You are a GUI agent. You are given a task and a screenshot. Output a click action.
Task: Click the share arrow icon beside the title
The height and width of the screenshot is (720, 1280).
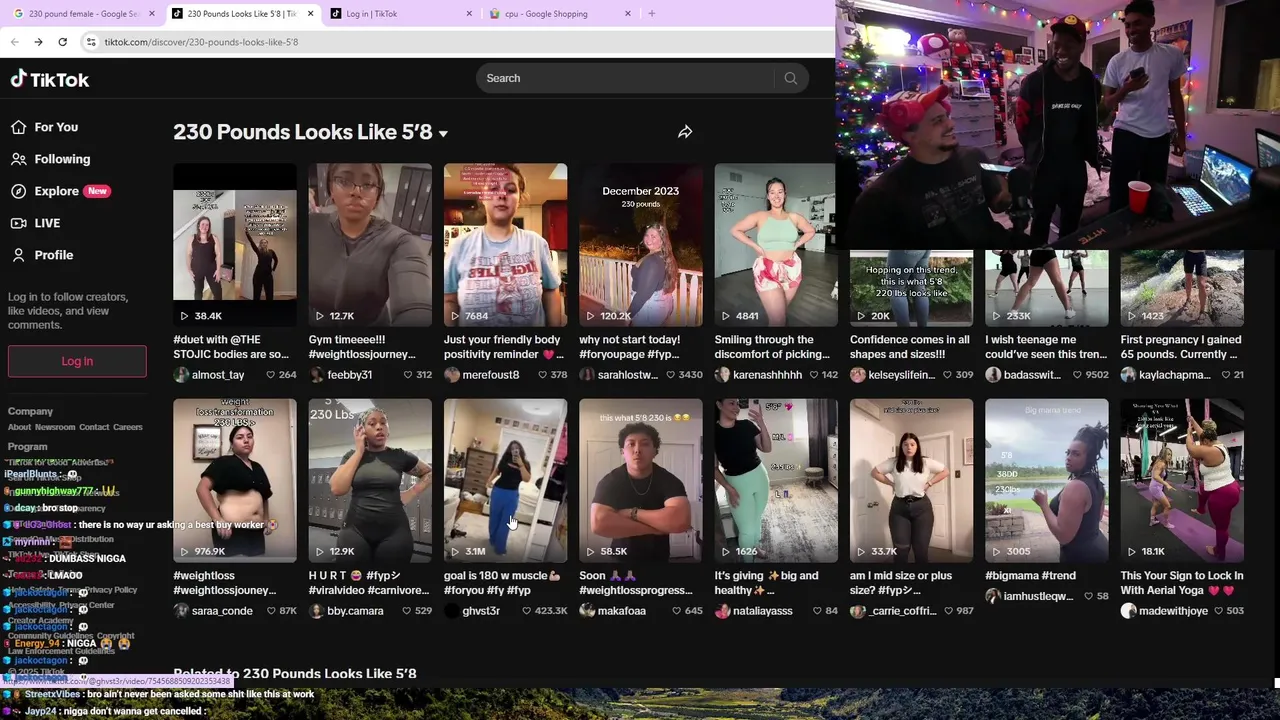click(x=685, y=132)
